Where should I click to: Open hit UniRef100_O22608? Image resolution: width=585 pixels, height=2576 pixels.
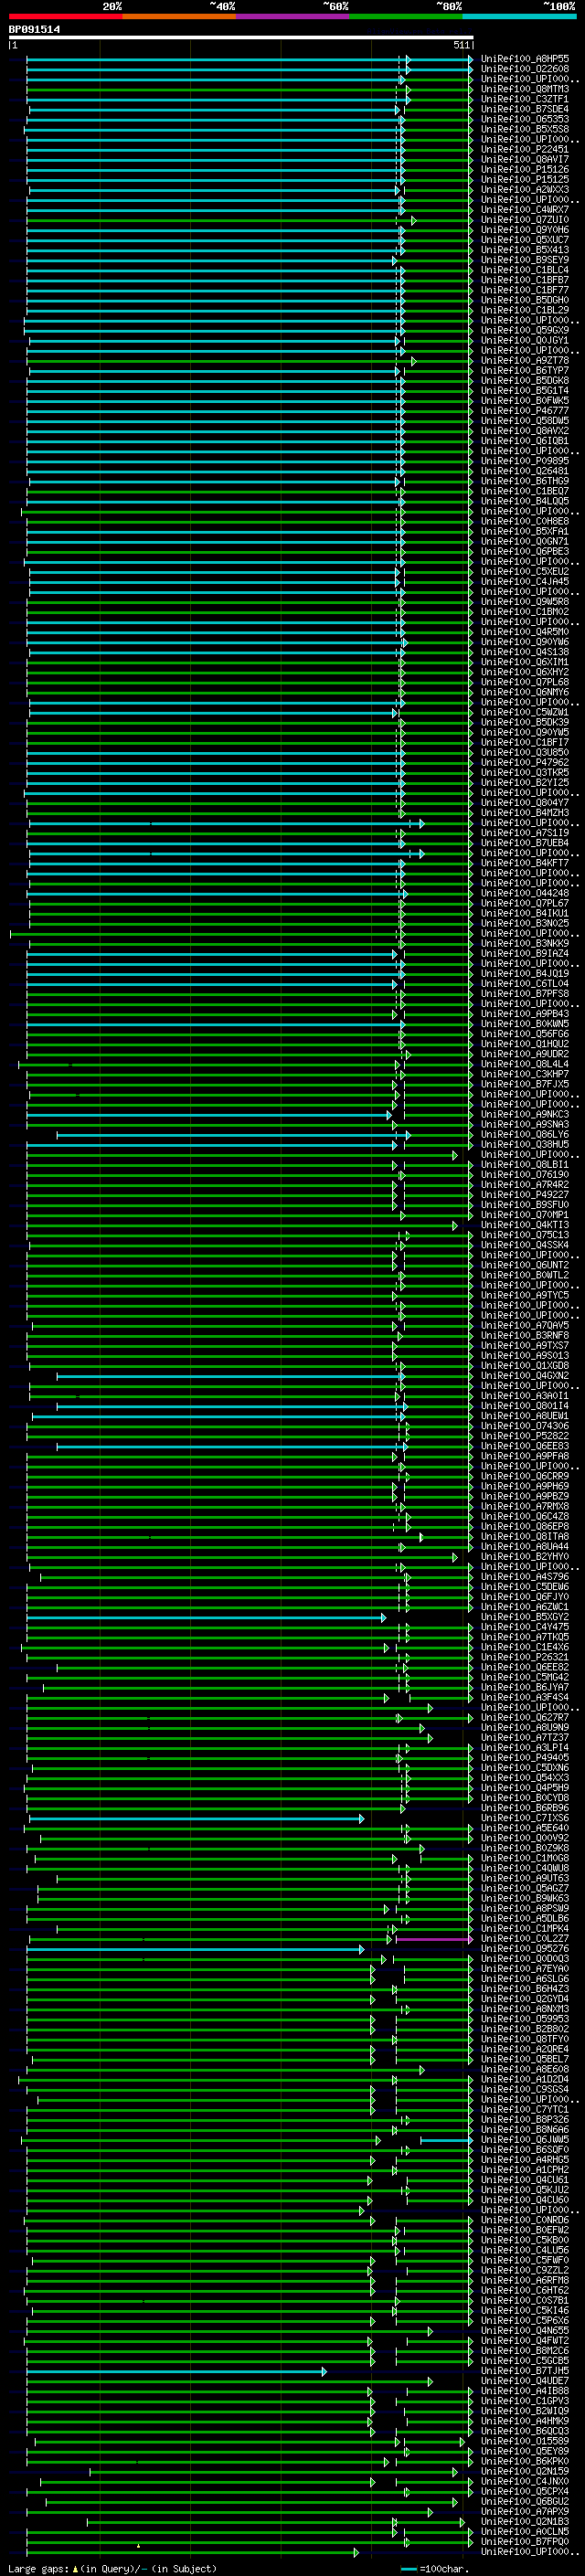(525, 69)
